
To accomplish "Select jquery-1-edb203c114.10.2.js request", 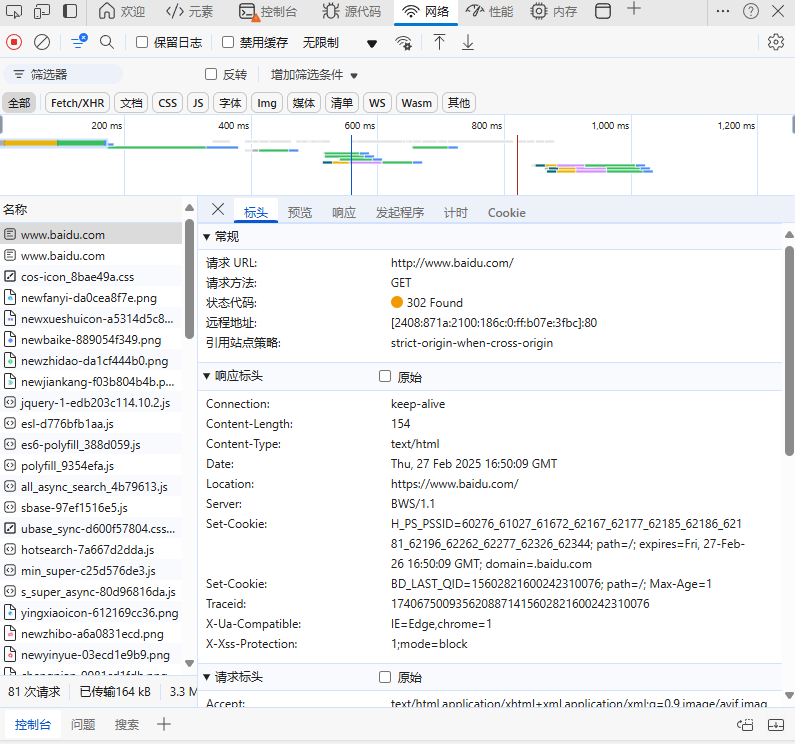I will click(91, 403).
